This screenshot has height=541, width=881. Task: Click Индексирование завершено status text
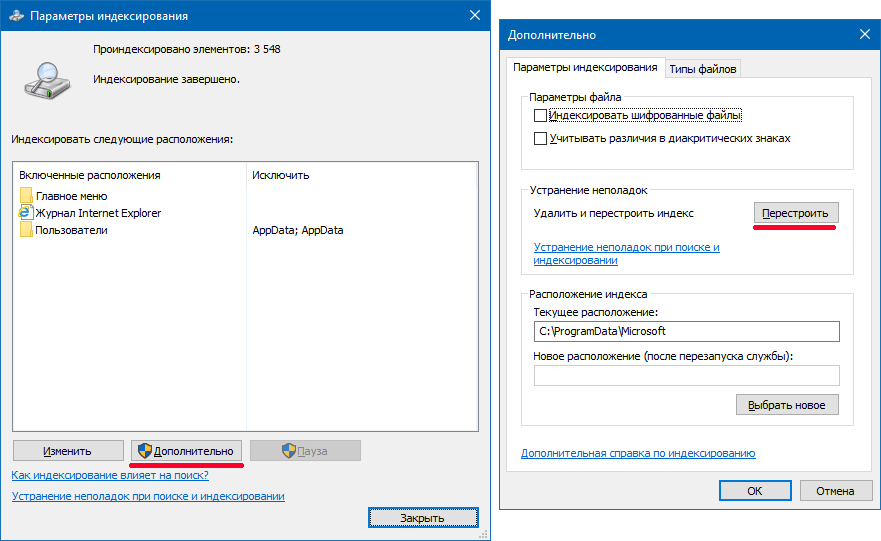point(166,79)
